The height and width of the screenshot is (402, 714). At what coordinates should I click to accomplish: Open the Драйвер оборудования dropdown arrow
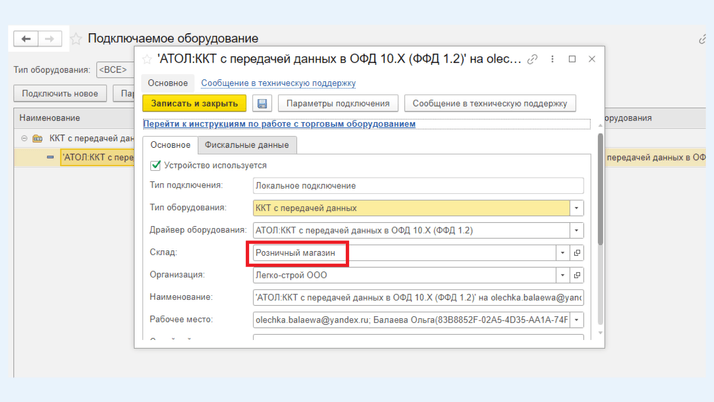[576, 230]
